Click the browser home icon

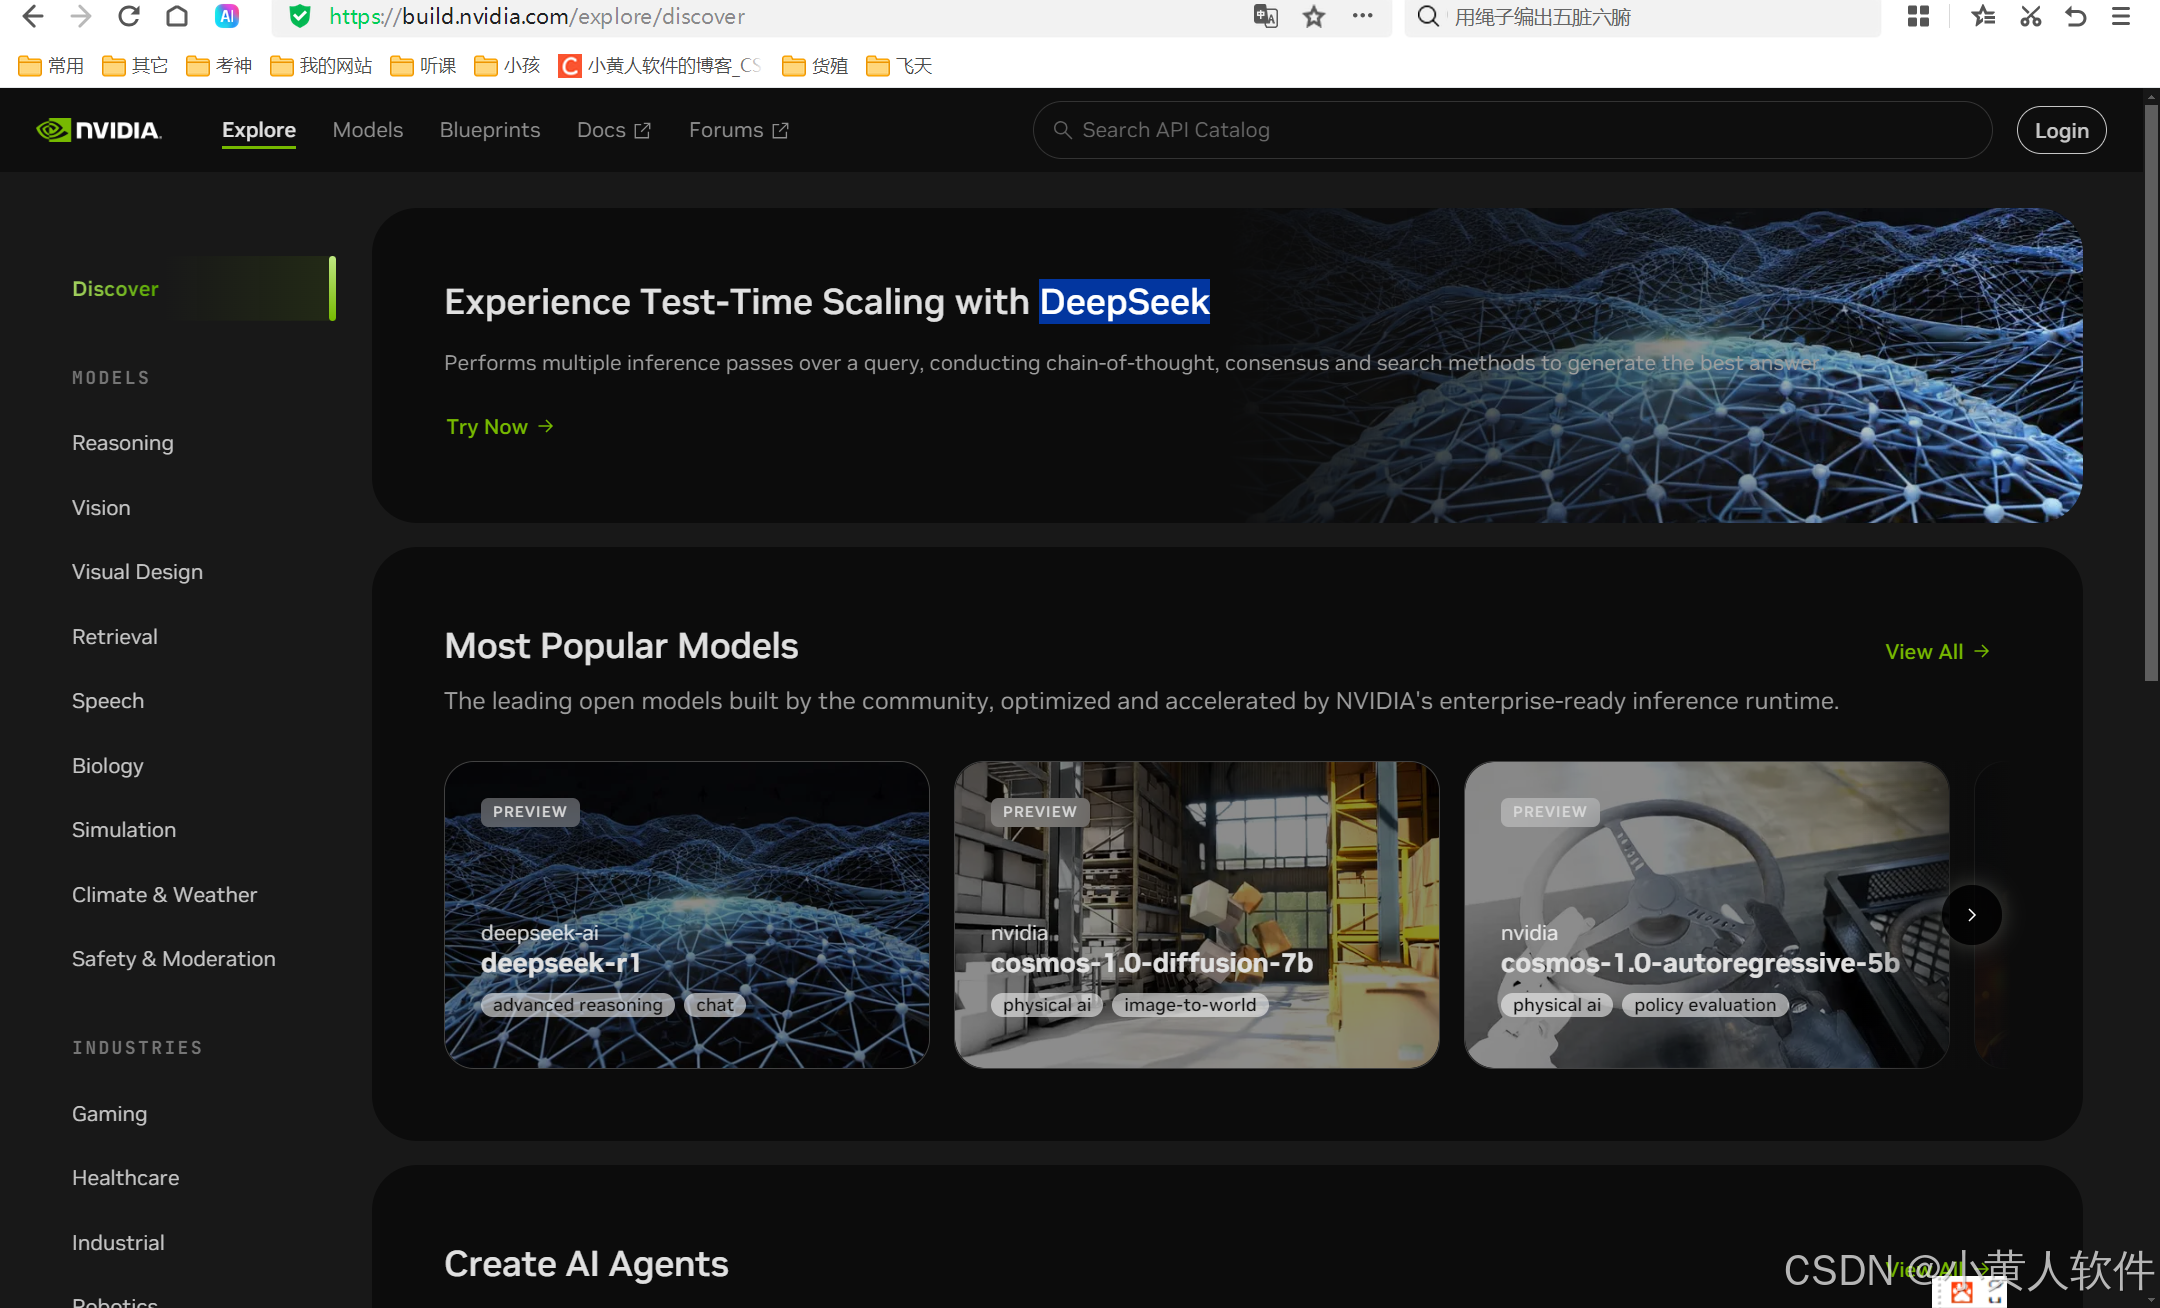177,16
